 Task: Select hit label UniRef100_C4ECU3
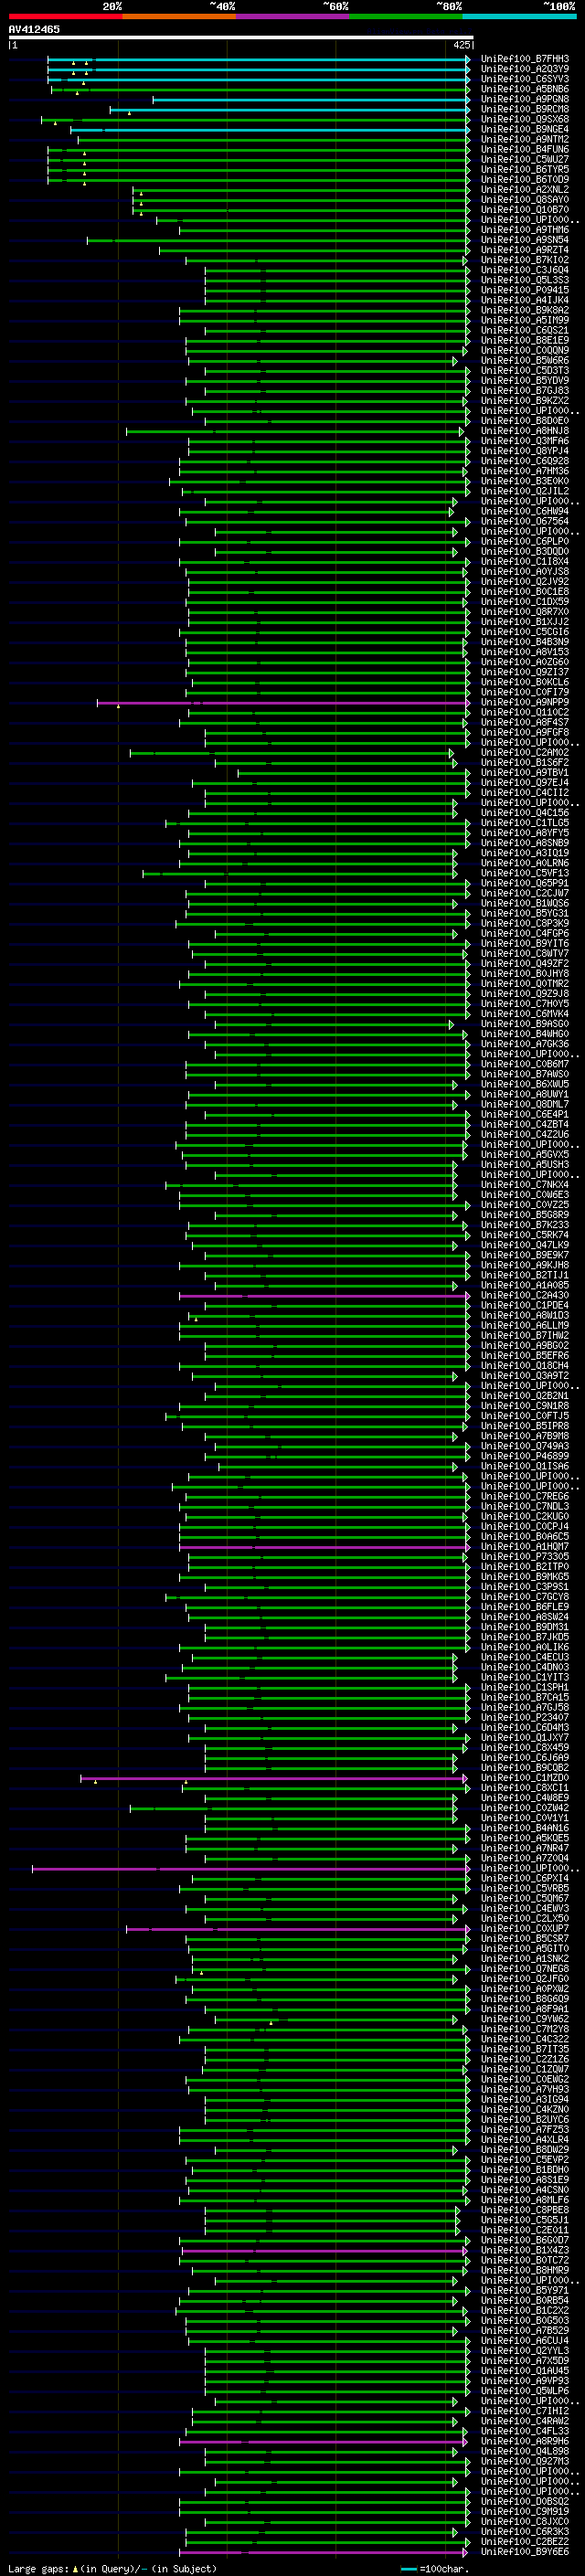pyautogui.click(x=525, y=1657)
